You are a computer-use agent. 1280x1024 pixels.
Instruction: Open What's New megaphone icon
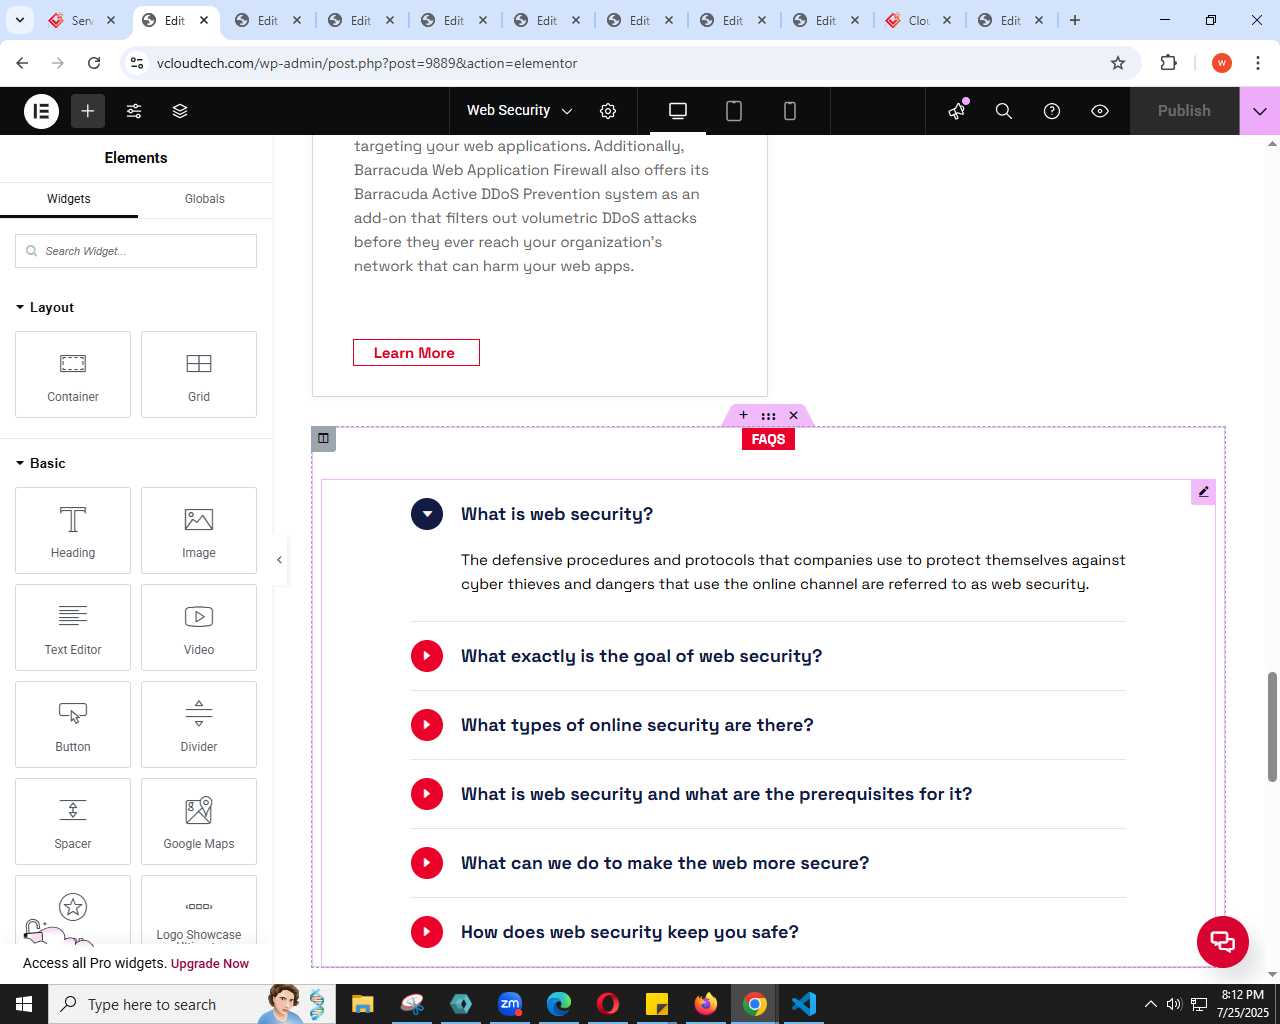click(958, 111)
